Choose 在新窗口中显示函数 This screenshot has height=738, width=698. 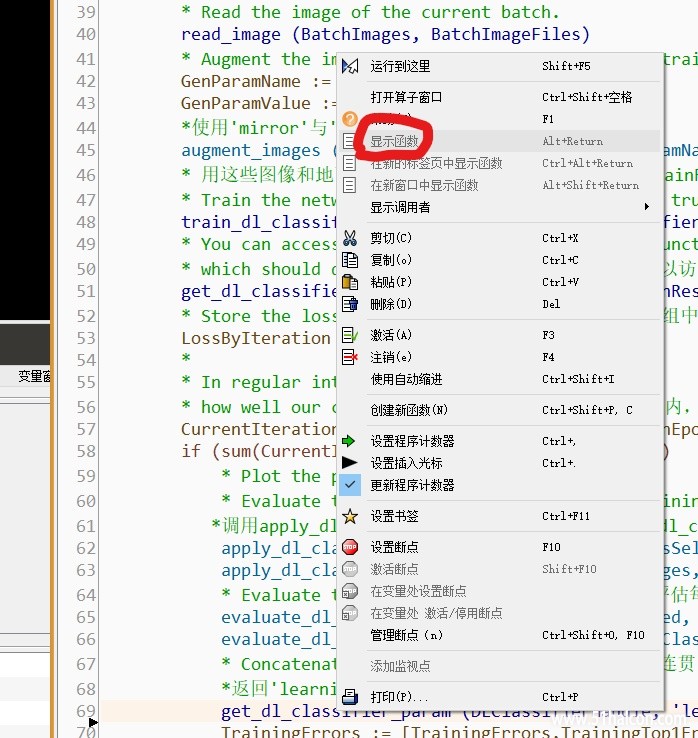(x=500, y=185)
